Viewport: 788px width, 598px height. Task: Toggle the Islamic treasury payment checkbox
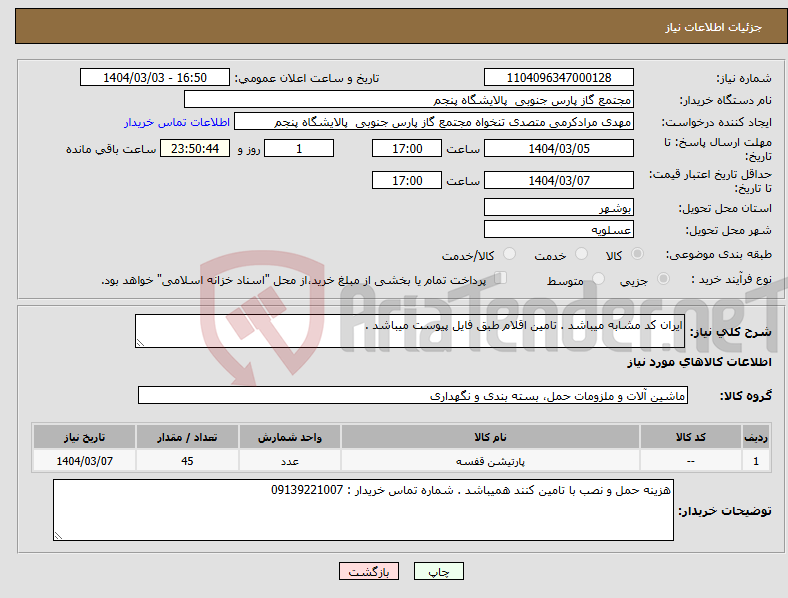click(x=501, y=278)
